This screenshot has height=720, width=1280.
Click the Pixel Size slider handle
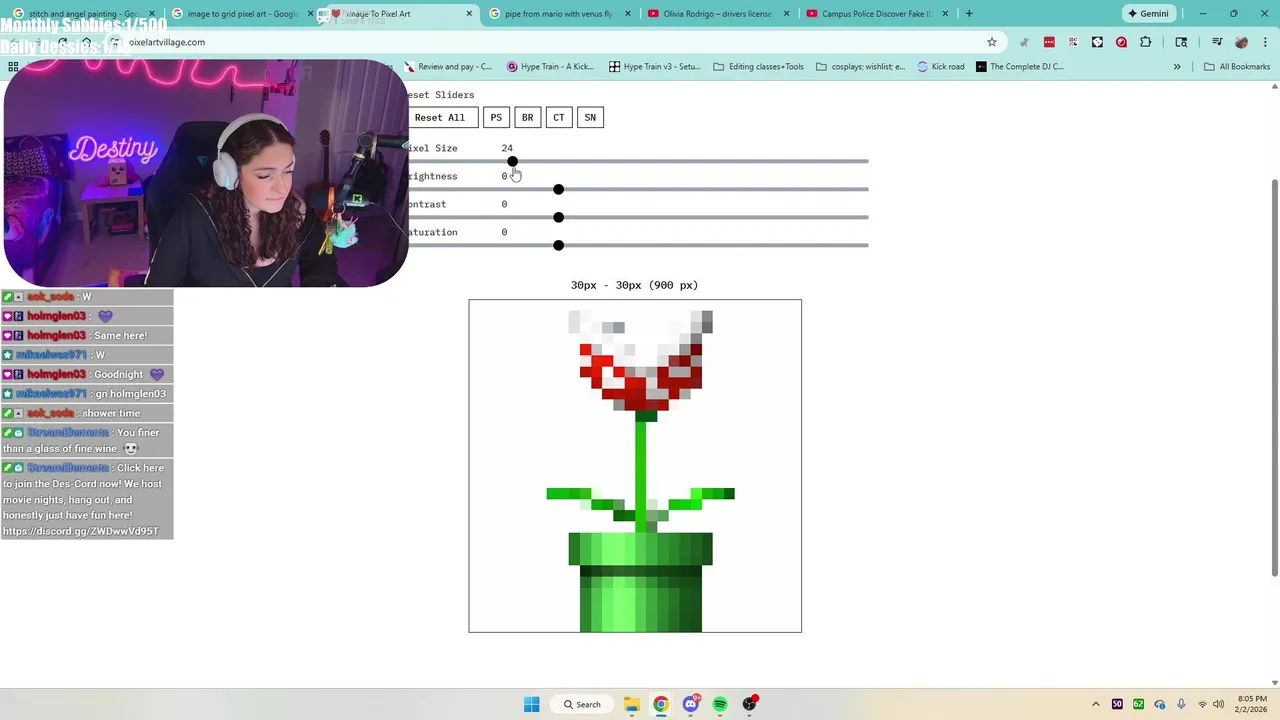(512, 161)
